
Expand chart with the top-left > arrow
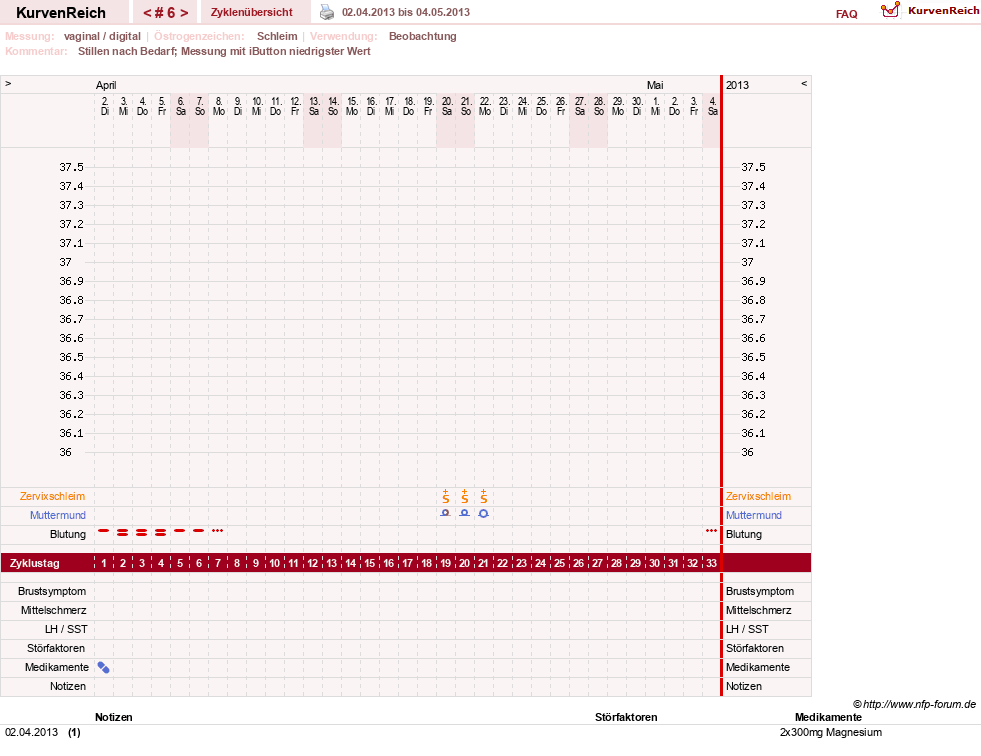click(8, 83)
